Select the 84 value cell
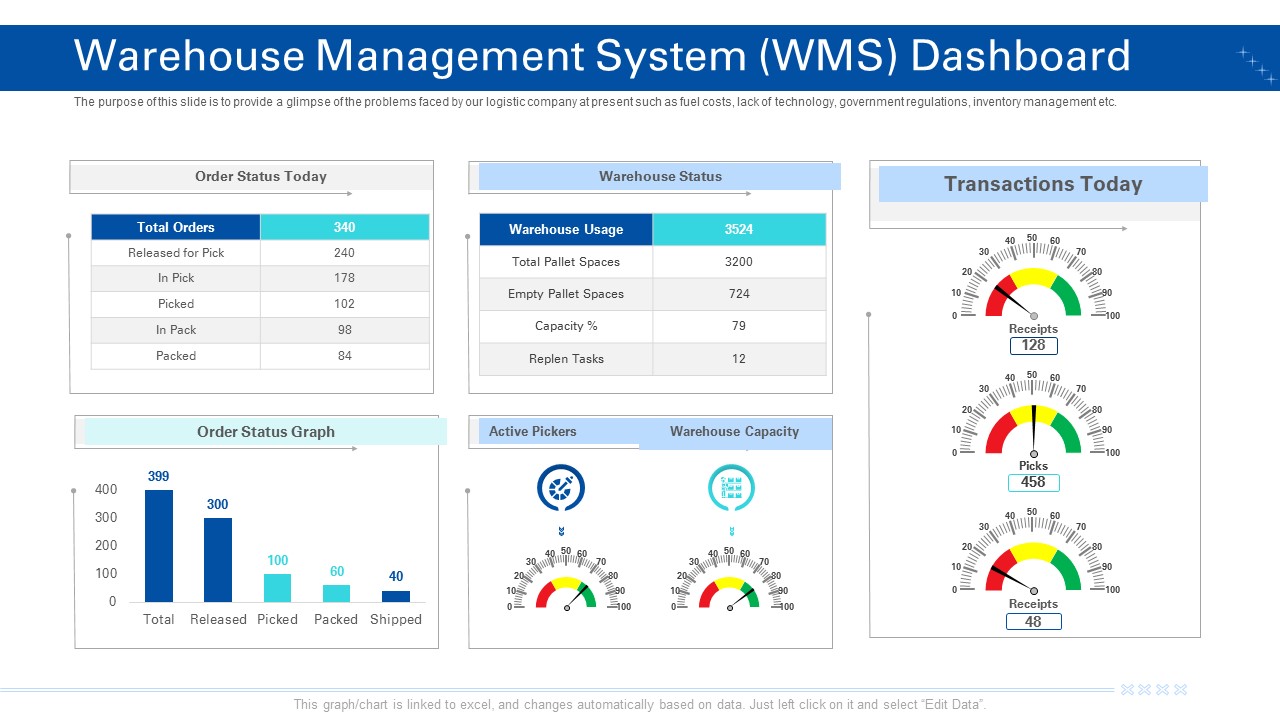1280x720 pixels. (x=345, y=356)
